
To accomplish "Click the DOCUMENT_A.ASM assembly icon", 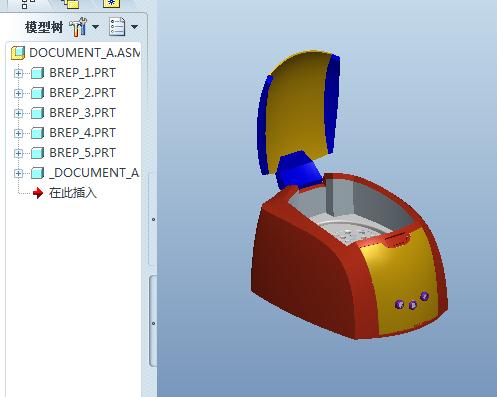I will click(x=18, y=53).
